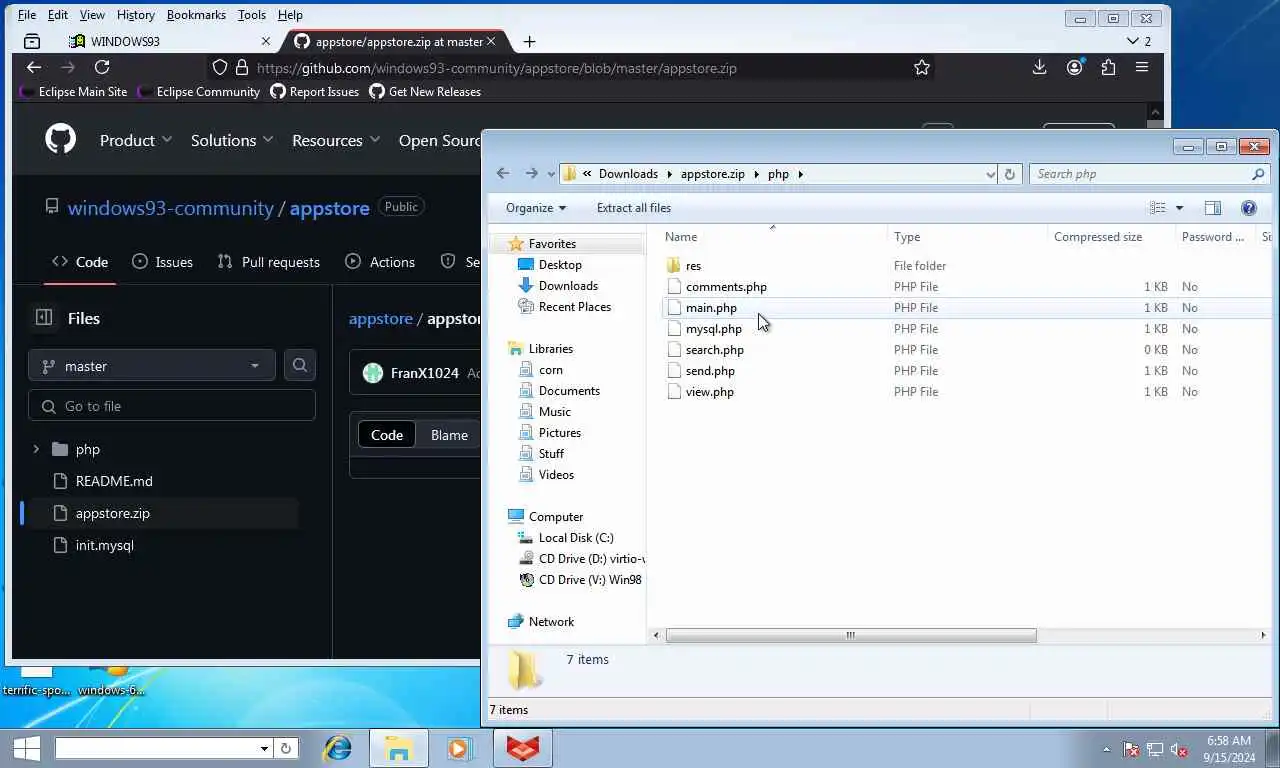The height and width of the screenshot is (768, 1280).
Task: Show hidden system tray icons arrow
Action: click(1106, 749)
